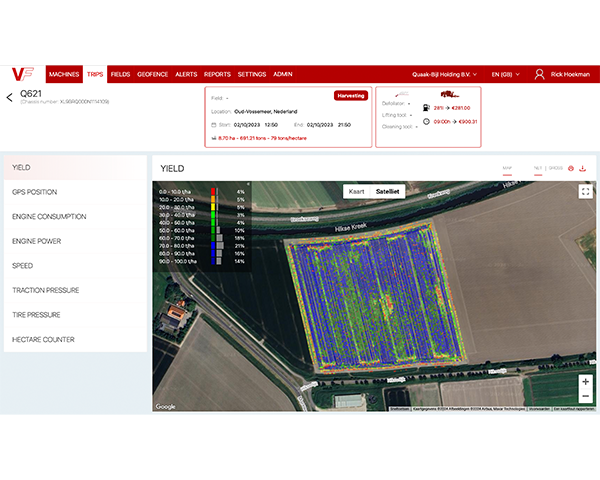Viewport: 600px width, 480px height.
Task: Click the Google logo on the map
Action: 165,407
